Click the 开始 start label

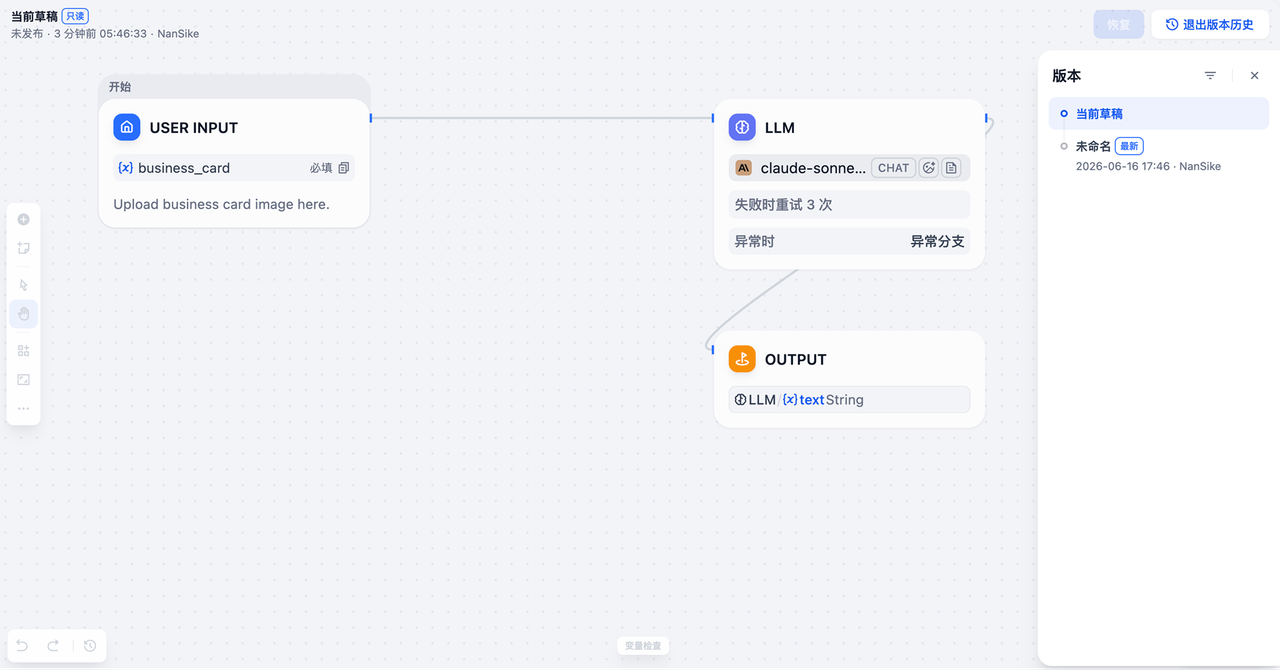point(120,87)
